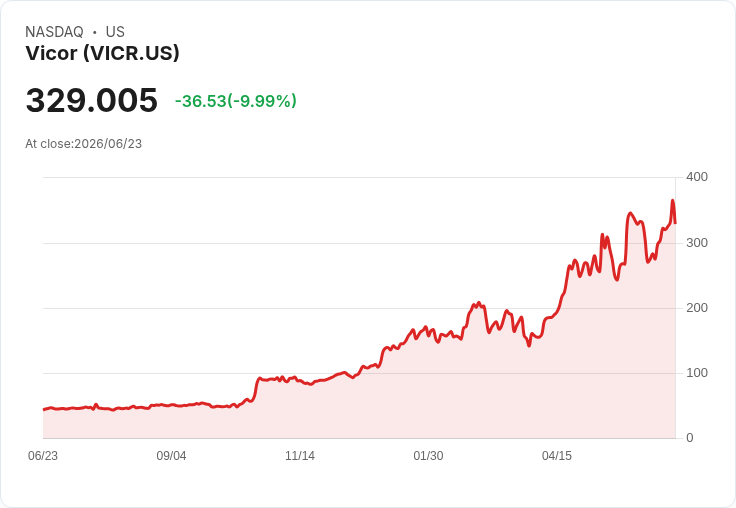736x508 pixels.
Task: Click the 300 y-axis value label
Action: (x=697, y=243)
